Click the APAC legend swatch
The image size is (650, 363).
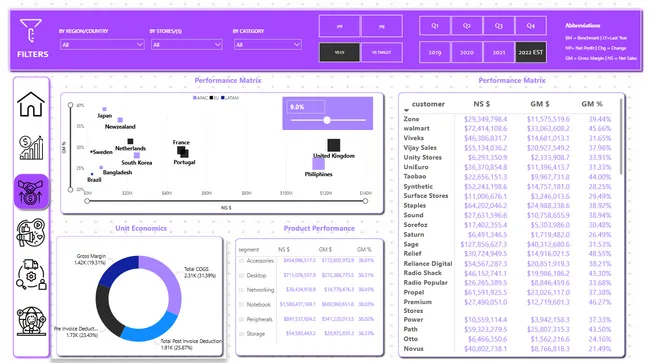(195, 98)
